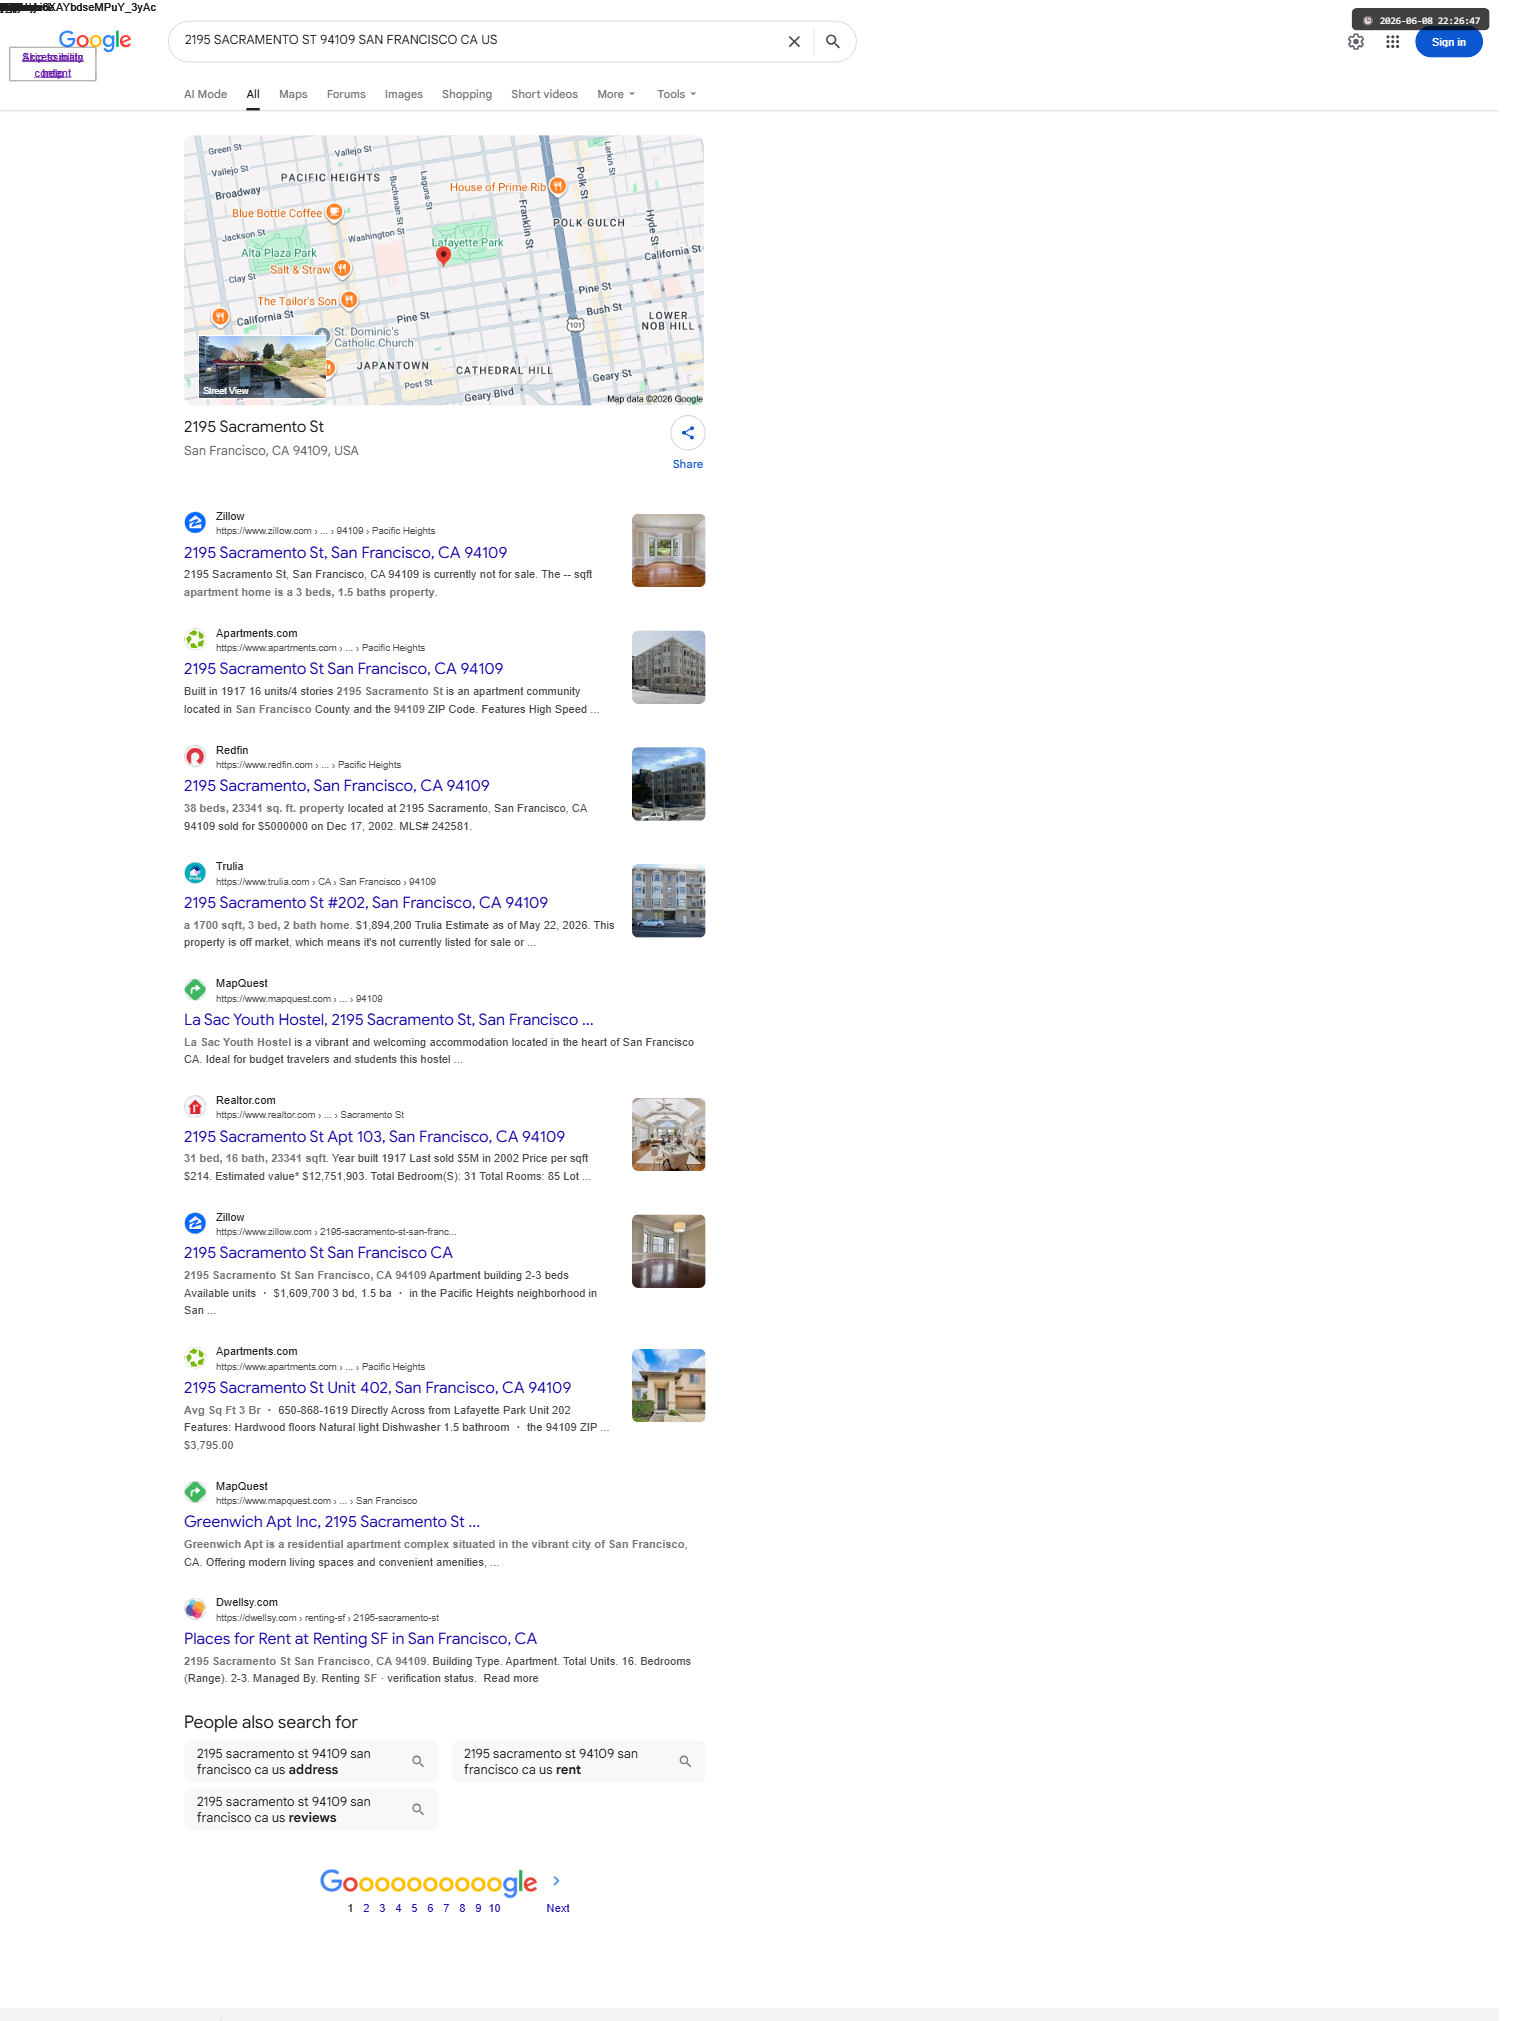
Task: Open the Forums tab
Action: pyautogui.click(x=346, y=94)
